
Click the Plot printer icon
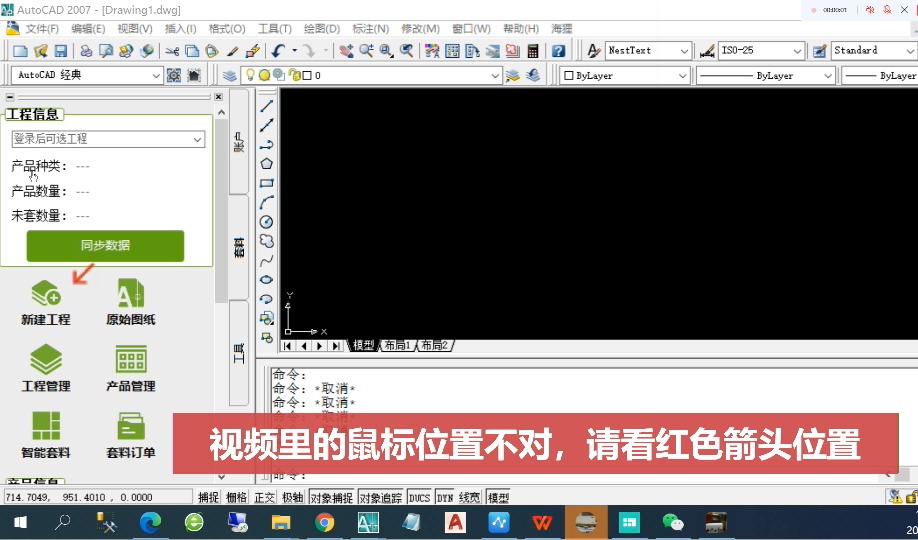coord(86,51)
